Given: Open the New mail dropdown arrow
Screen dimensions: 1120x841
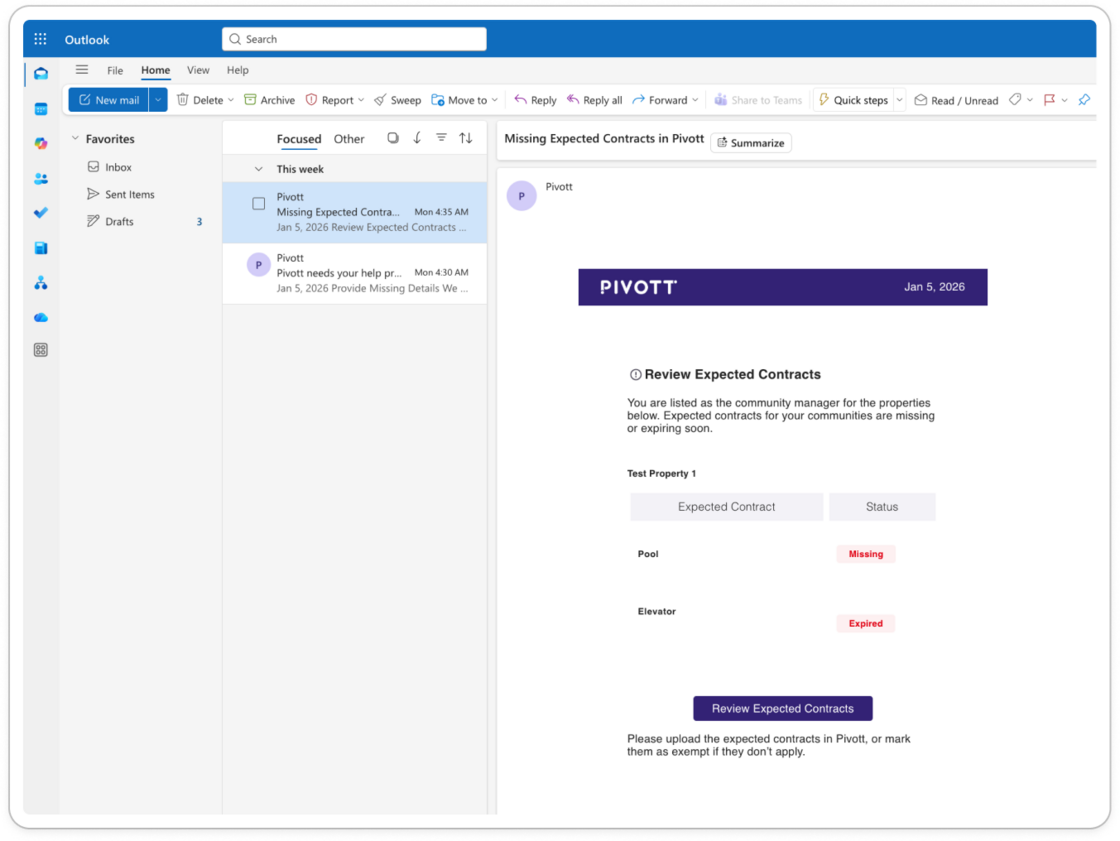Looking at the screenshot, I should point(158,100).
